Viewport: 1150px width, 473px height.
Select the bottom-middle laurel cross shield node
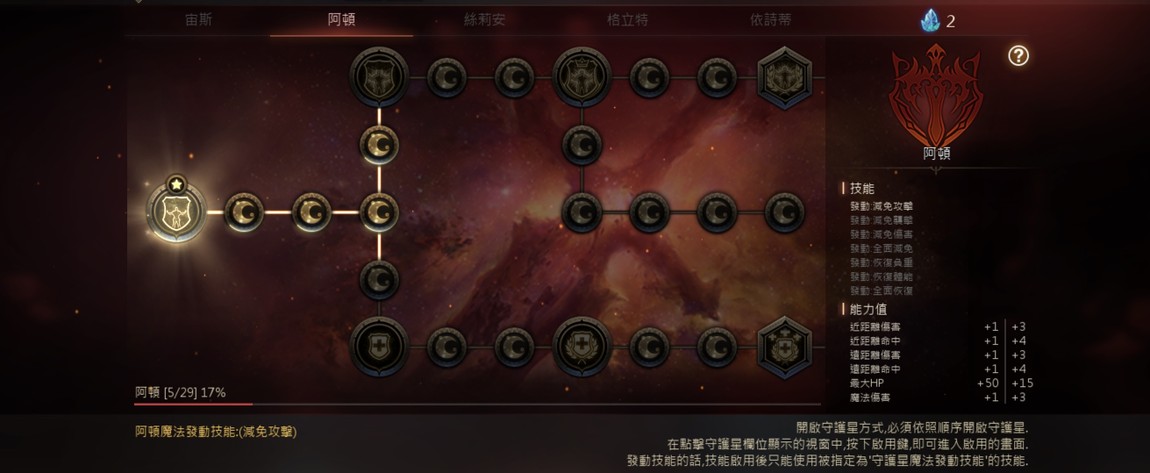[x=582, y=347]
